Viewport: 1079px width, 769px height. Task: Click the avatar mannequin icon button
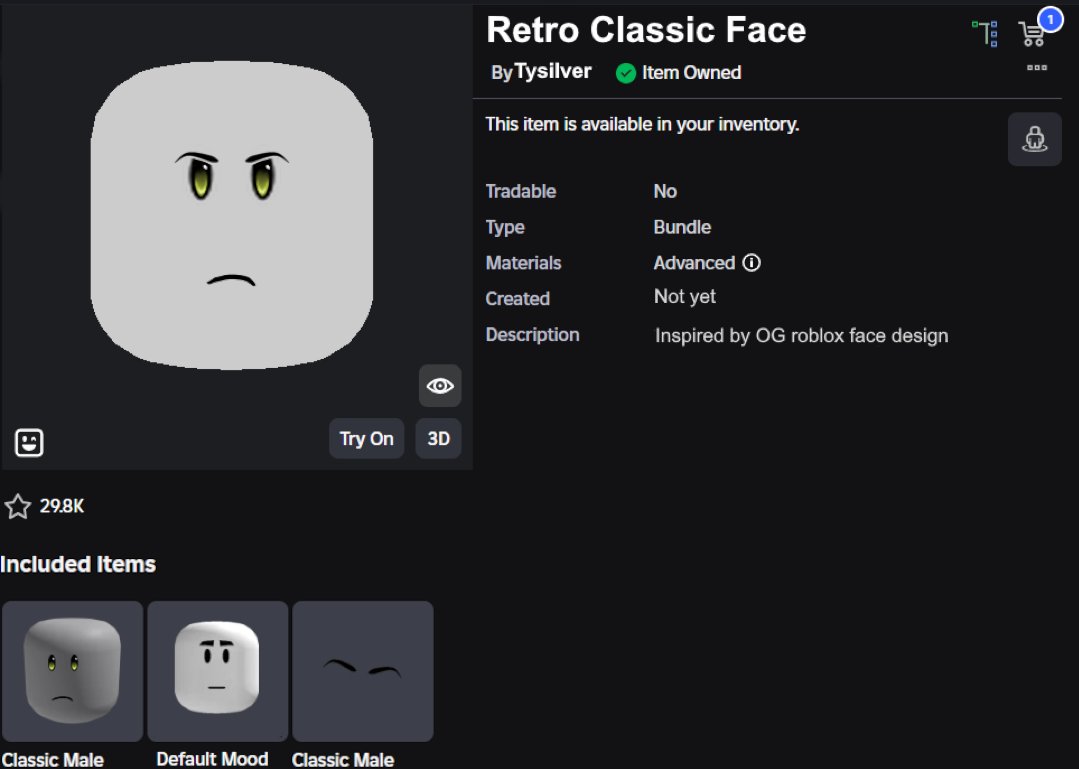(1034, 139)
